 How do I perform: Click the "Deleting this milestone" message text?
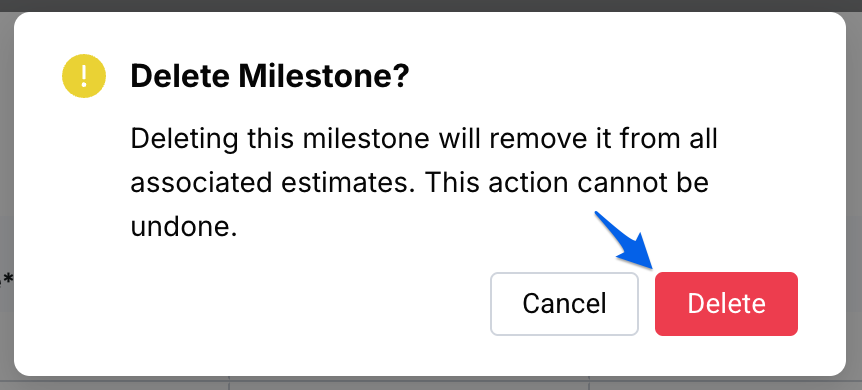pos(279,138)
